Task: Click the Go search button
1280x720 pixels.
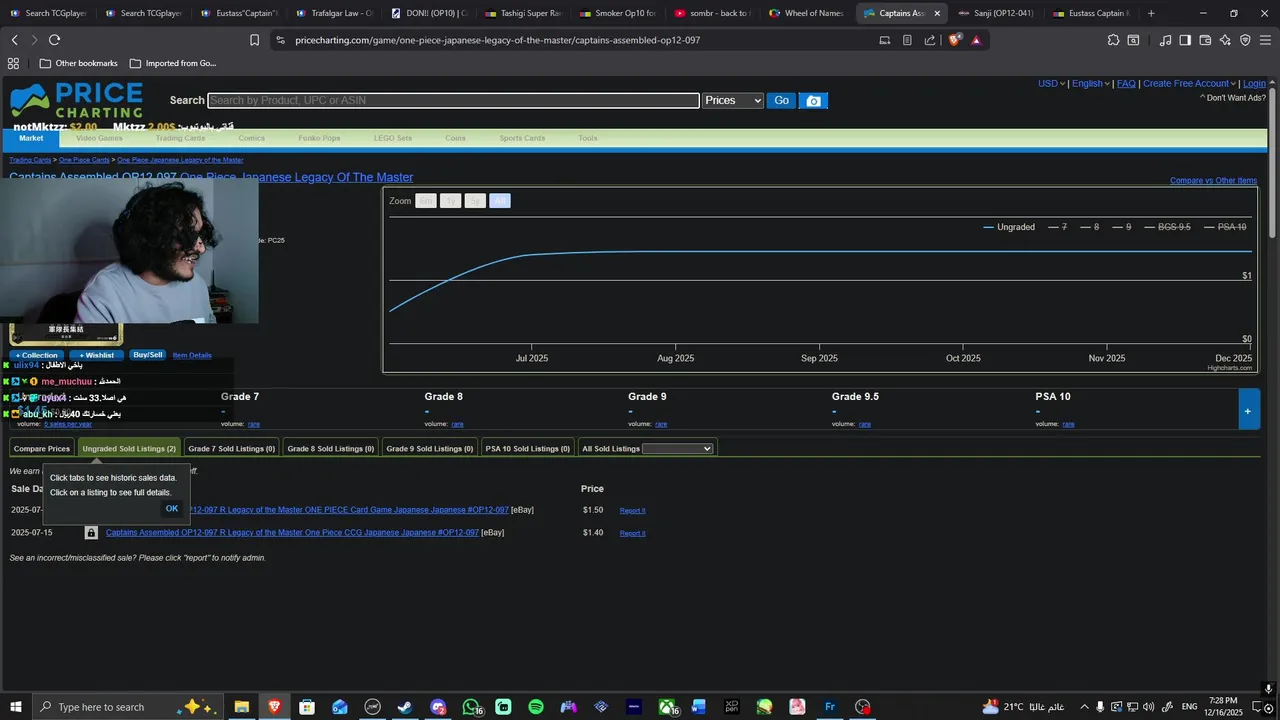Action: 781,101
